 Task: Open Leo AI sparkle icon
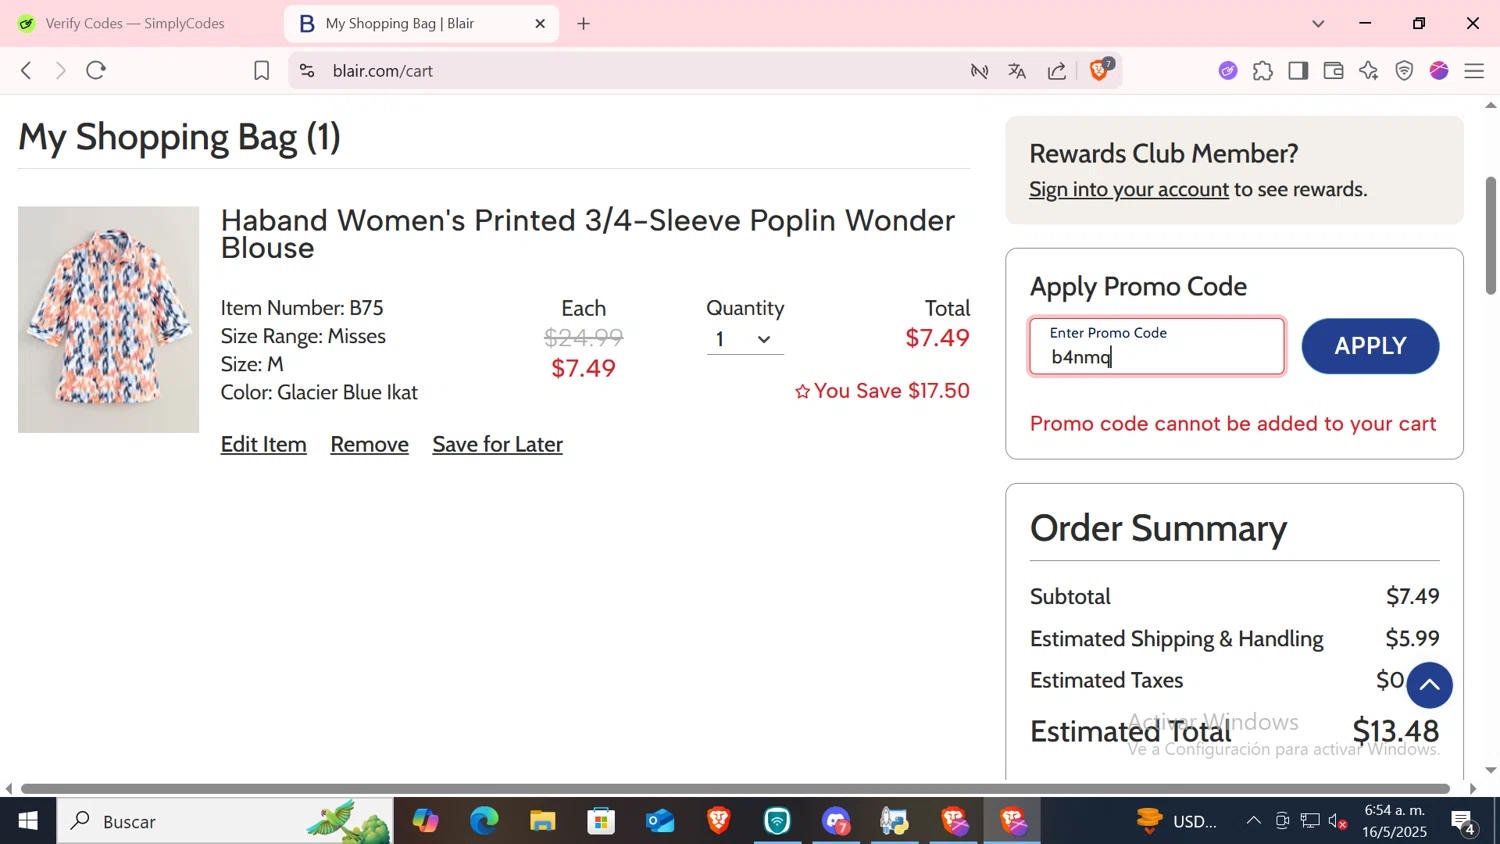[x=1369, y=70]
